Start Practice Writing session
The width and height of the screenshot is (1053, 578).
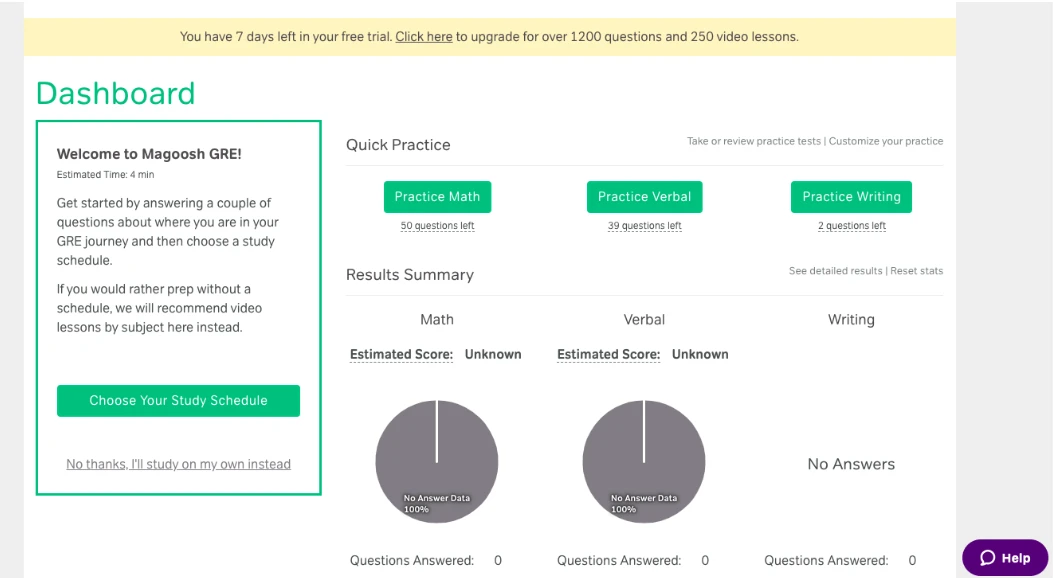851,197
